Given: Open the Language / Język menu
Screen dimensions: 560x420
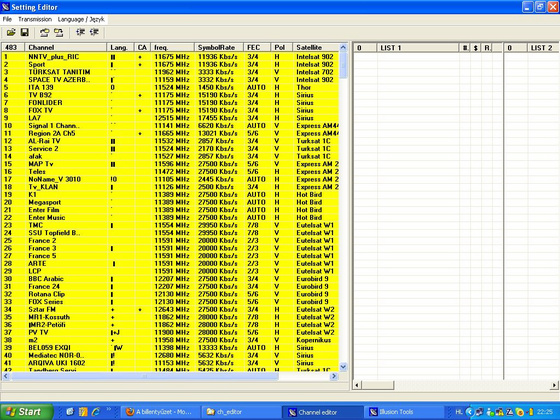Looking at the screenshot, I should pyautogui.click(x=81, y=19).
